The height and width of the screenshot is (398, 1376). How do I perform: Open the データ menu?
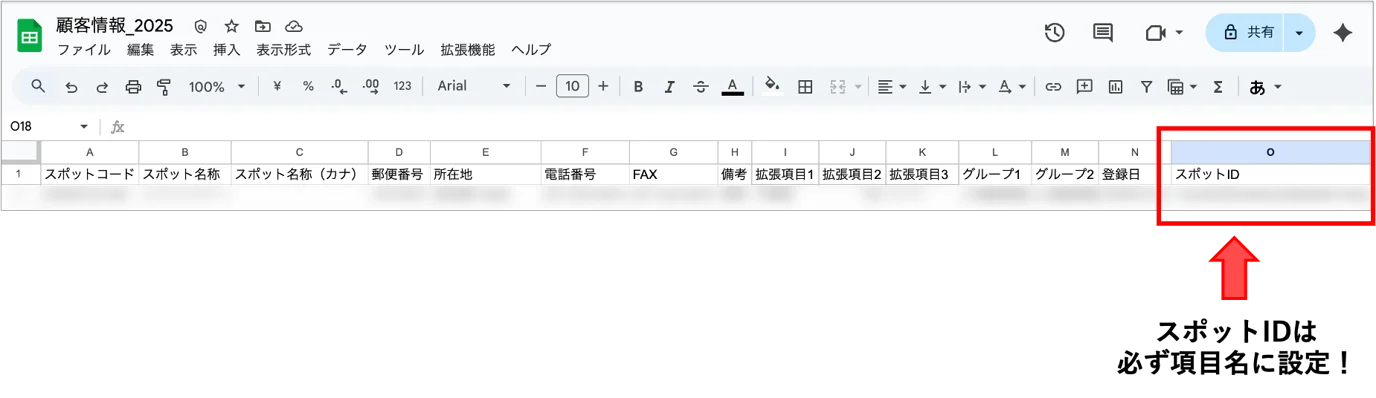(347, 50)
